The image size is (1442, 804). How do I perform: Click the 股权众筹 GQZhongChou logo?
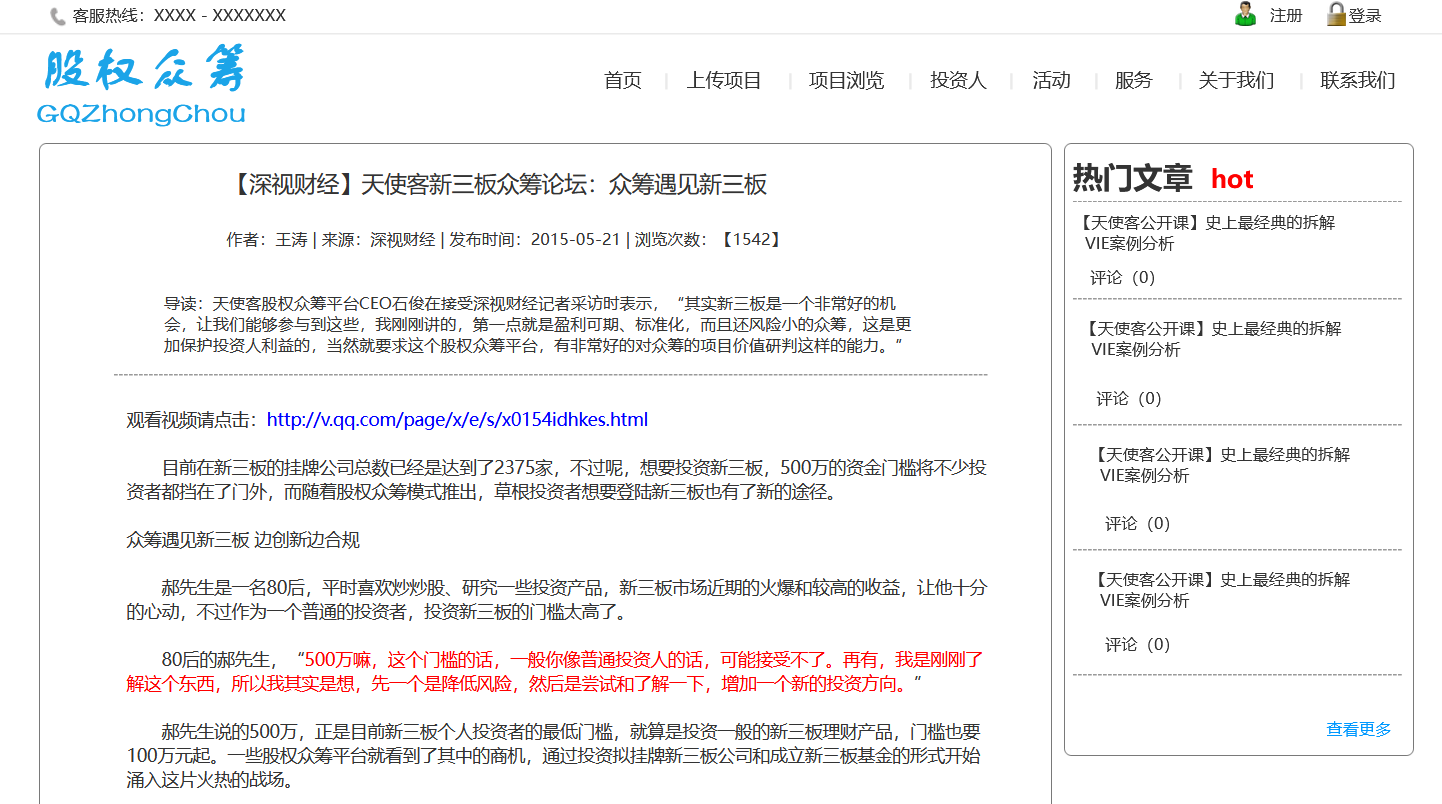pos(143,85)
